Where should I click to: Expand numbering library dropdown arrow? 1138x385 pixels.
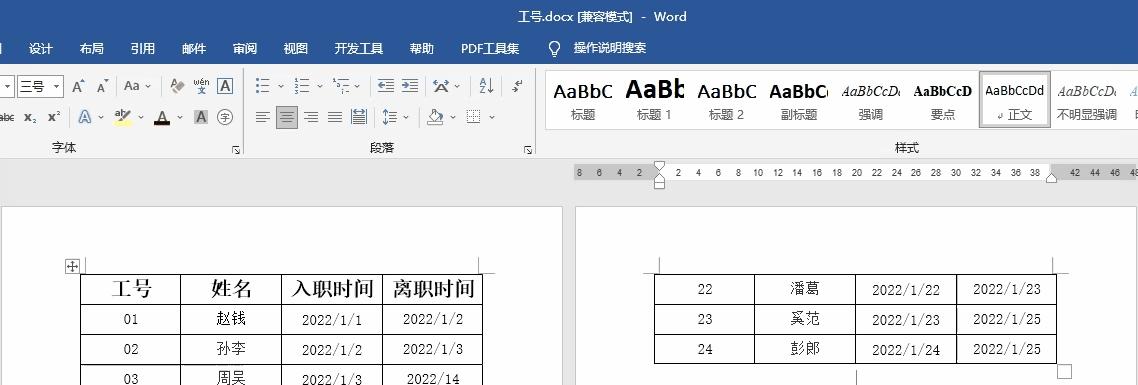click(320, 86)
